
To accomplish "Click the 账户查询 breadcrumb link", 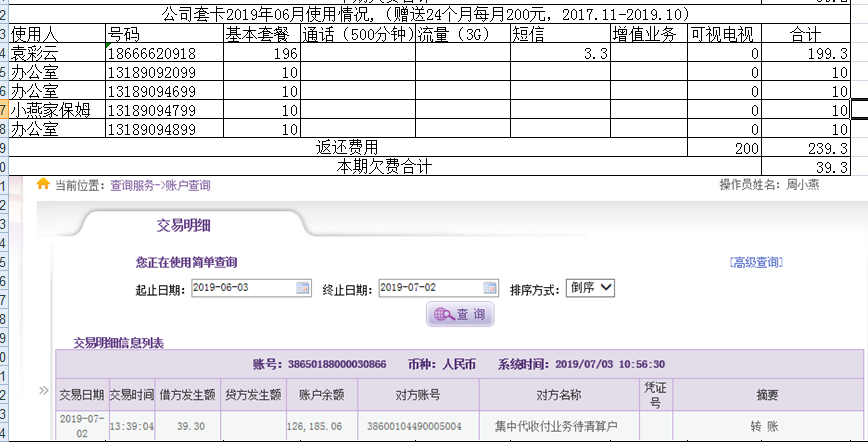I will coord(187,186).
